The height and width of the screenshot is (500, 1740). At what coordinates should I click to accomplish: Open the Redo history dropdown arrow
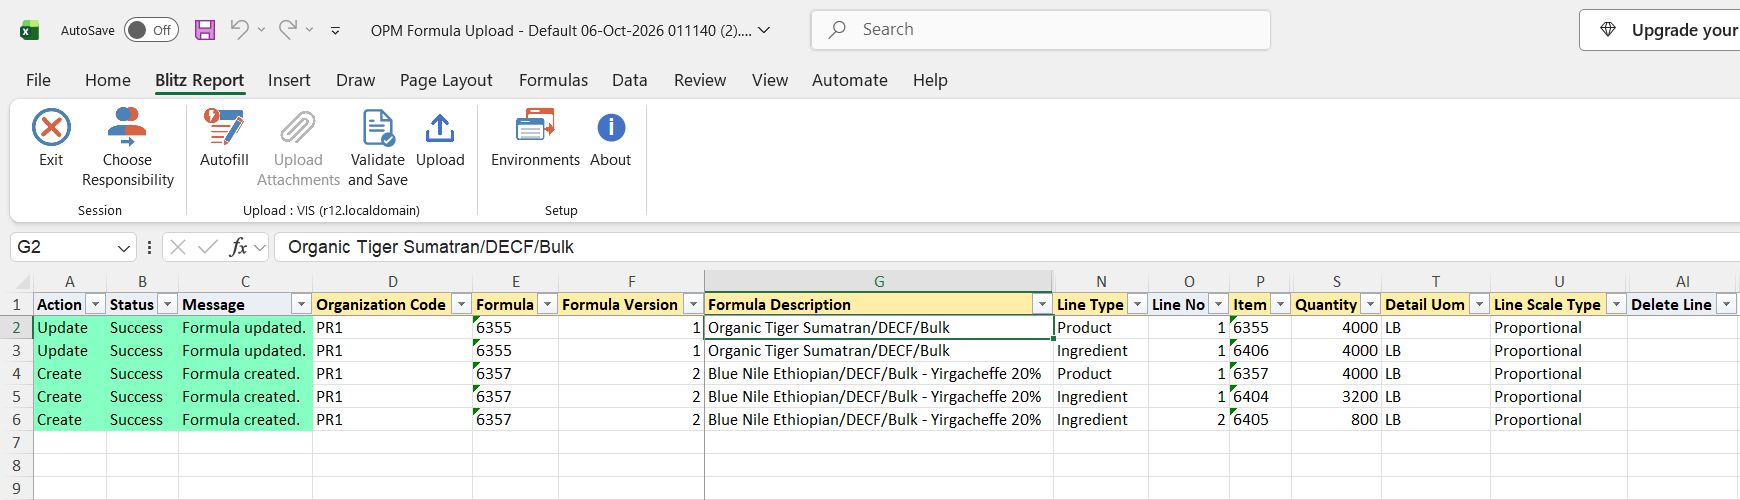pyautogui.click(x=310, y=30)
